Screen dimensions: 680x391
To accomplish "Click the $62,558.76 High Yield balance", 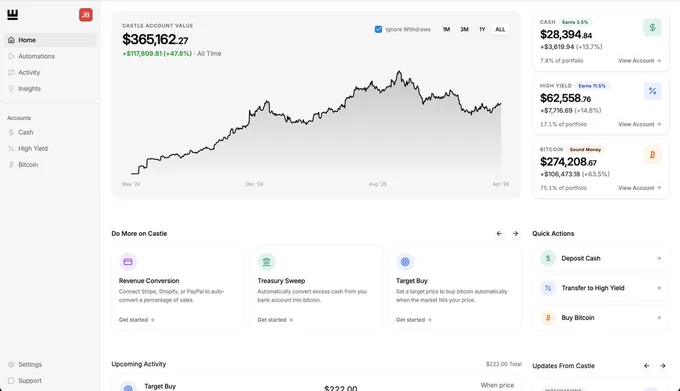I will pyautogui.click(x=566, y=98).
